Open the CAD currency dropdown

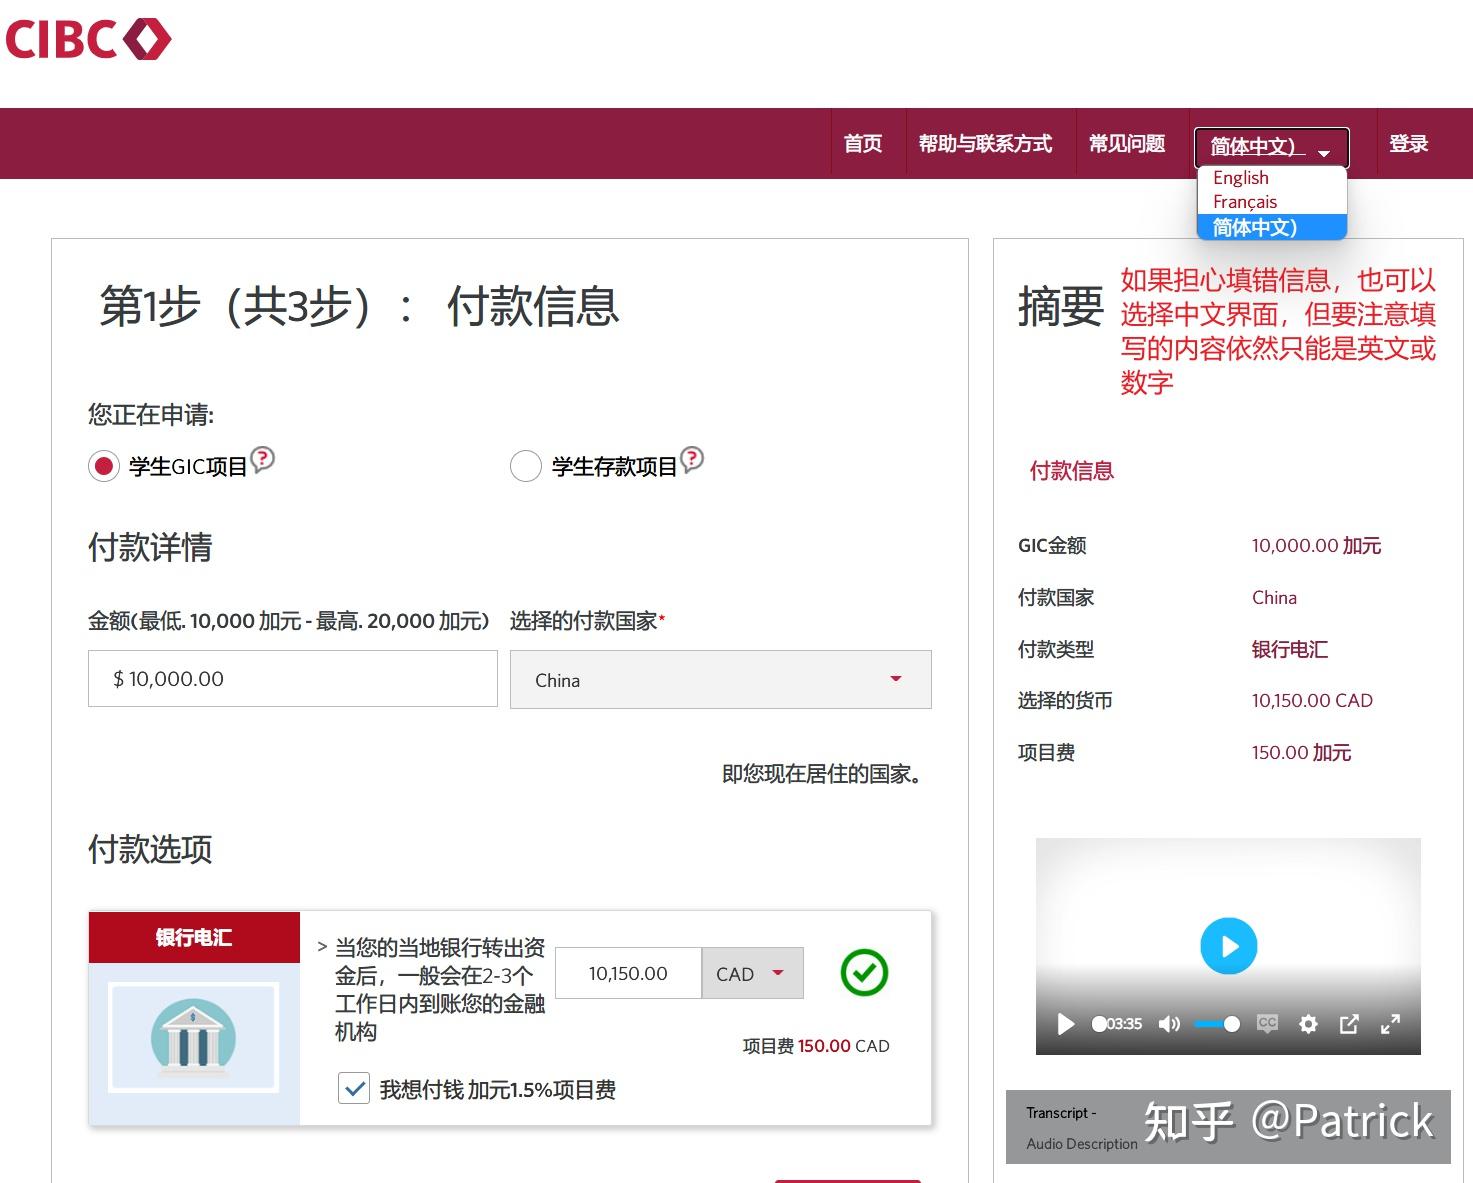click(751, 972)
